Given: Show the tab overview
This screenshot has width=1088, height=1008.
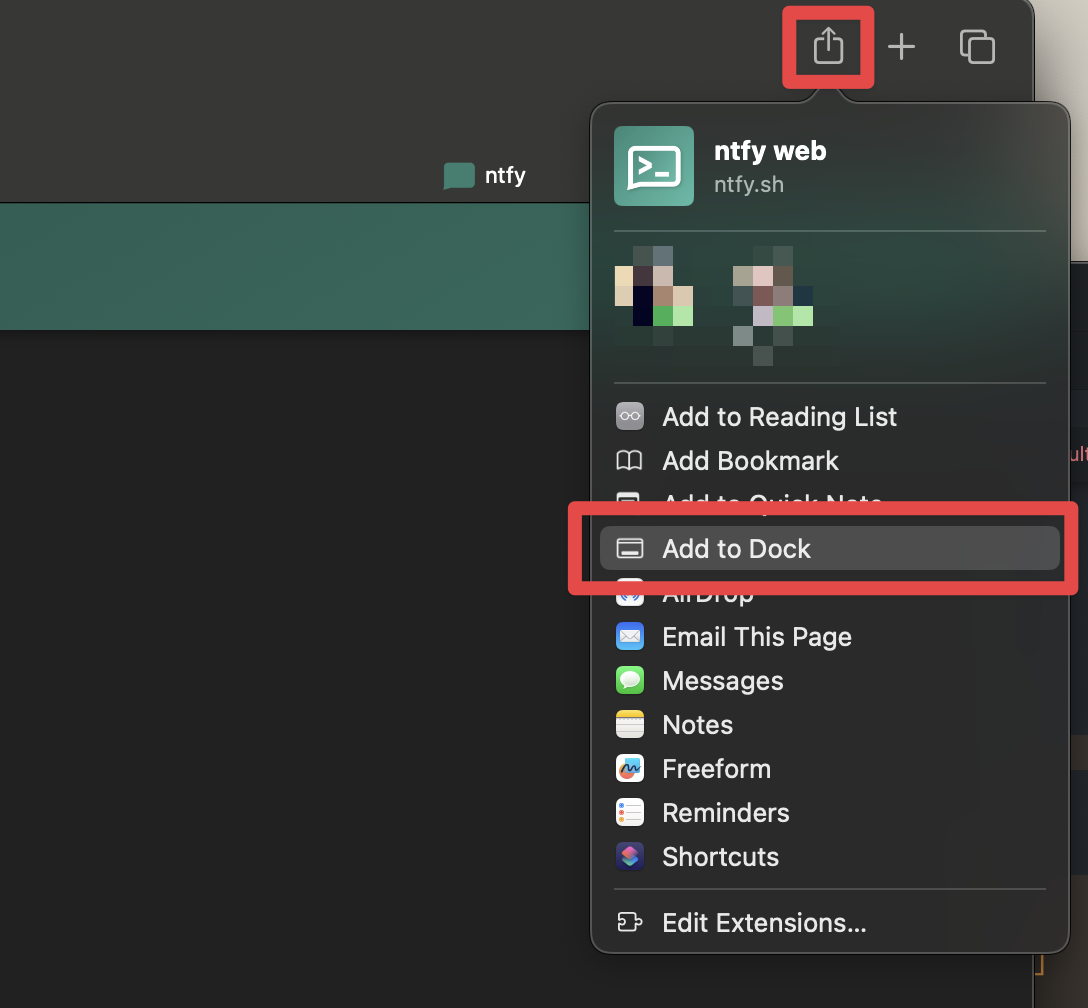Looking at the screenshot, I should click(x=977, y=46).
